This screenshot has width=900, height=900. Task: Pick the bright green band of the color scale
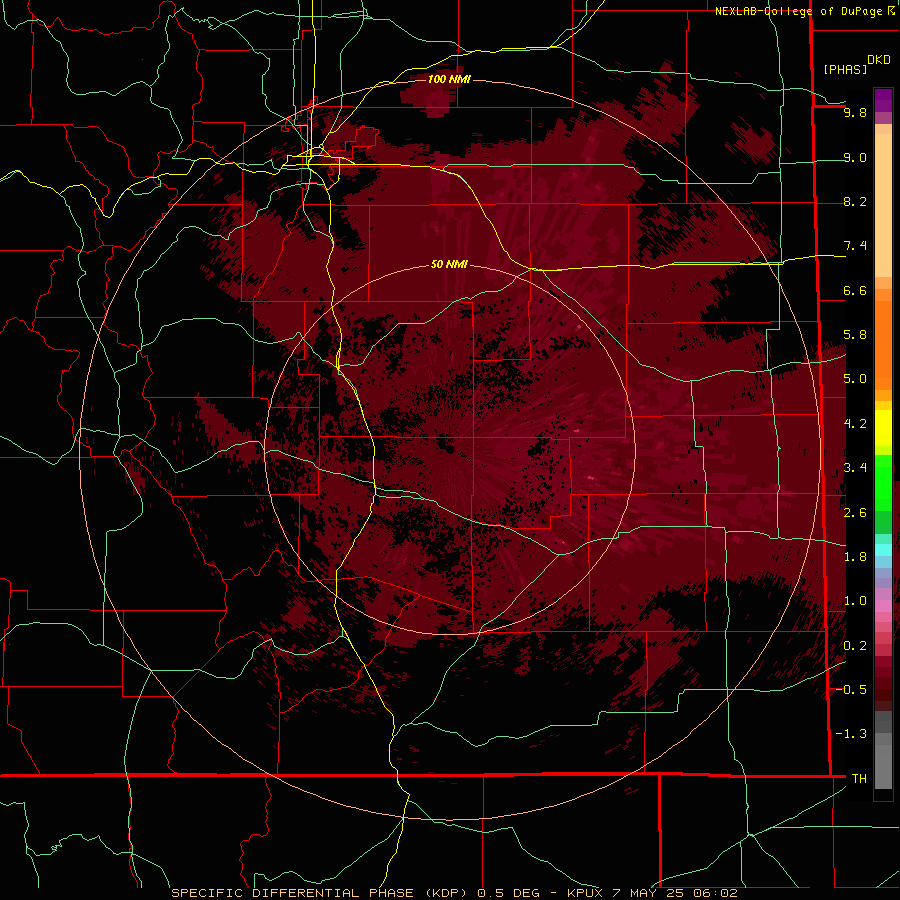[883, 482]
